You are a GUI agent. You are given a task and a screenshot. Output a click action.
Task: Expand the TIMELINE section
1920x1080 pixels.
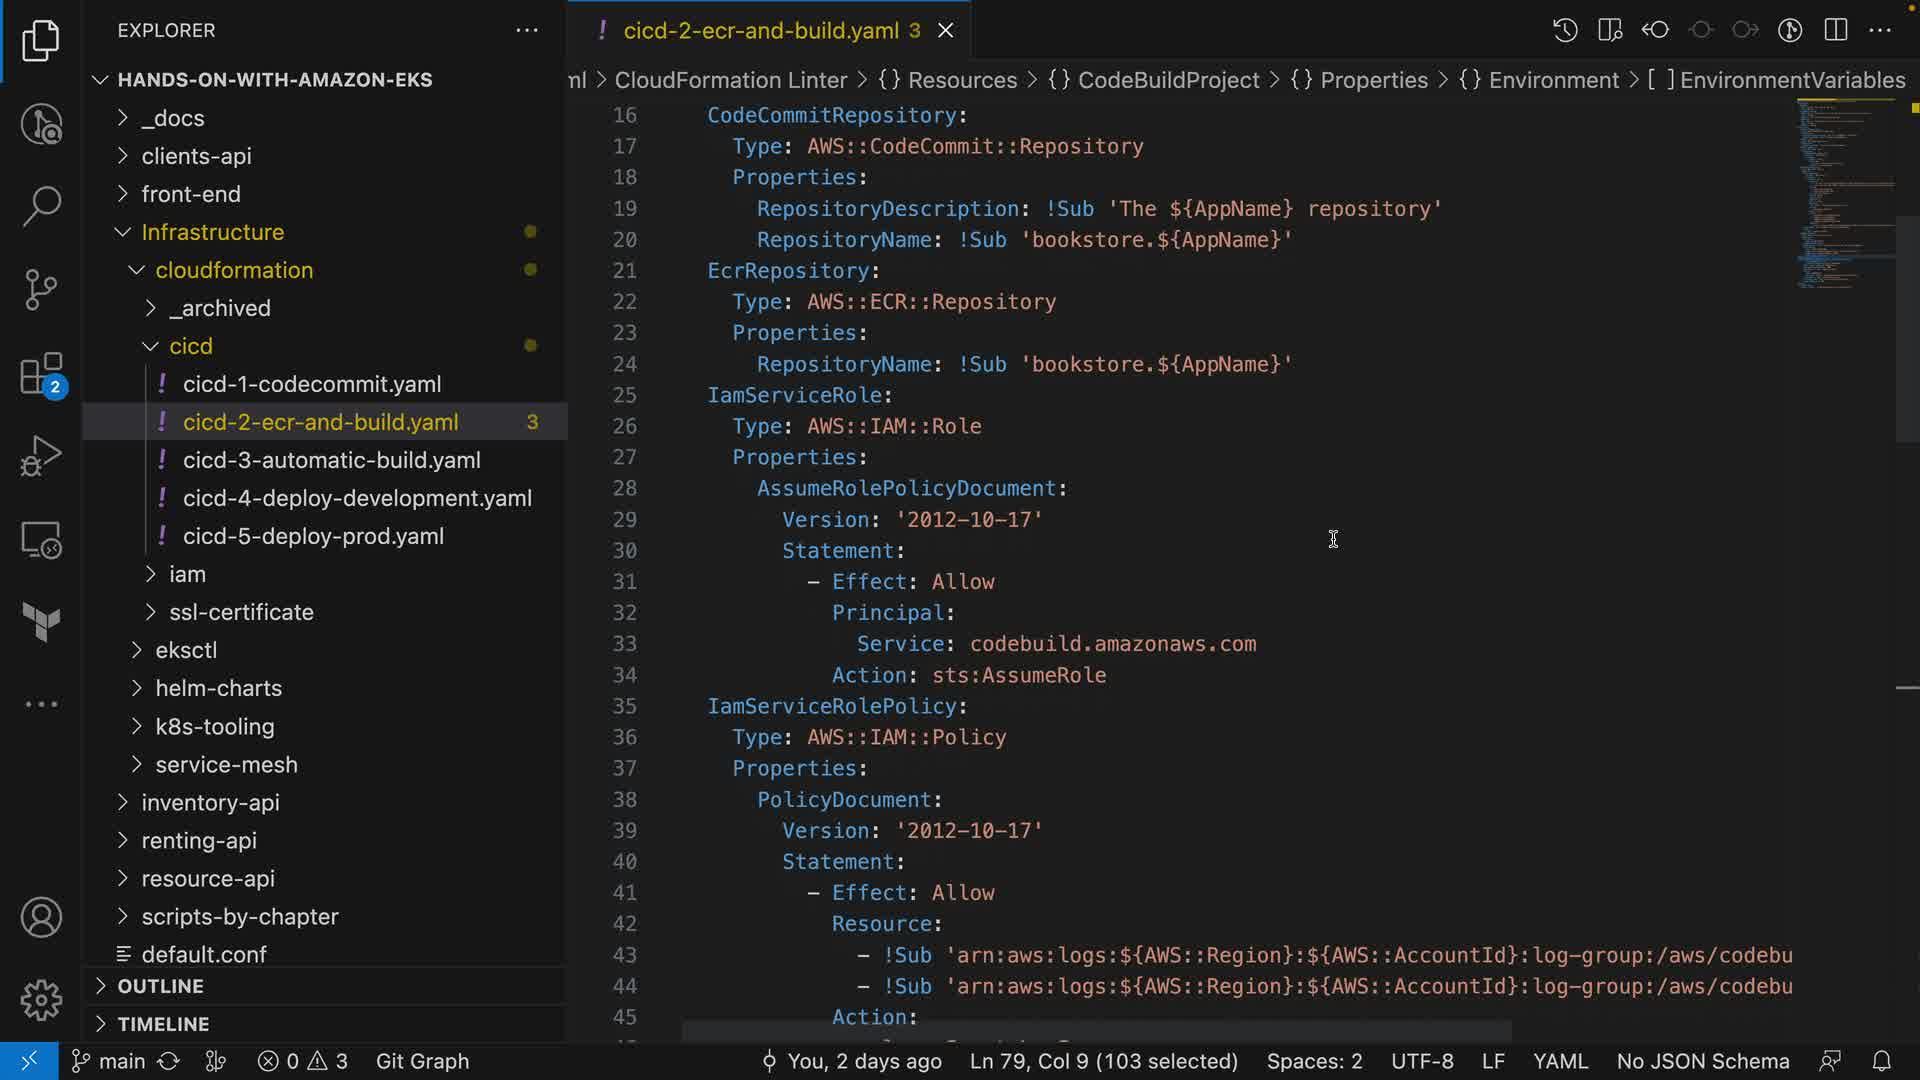[x=163, y=1024]
